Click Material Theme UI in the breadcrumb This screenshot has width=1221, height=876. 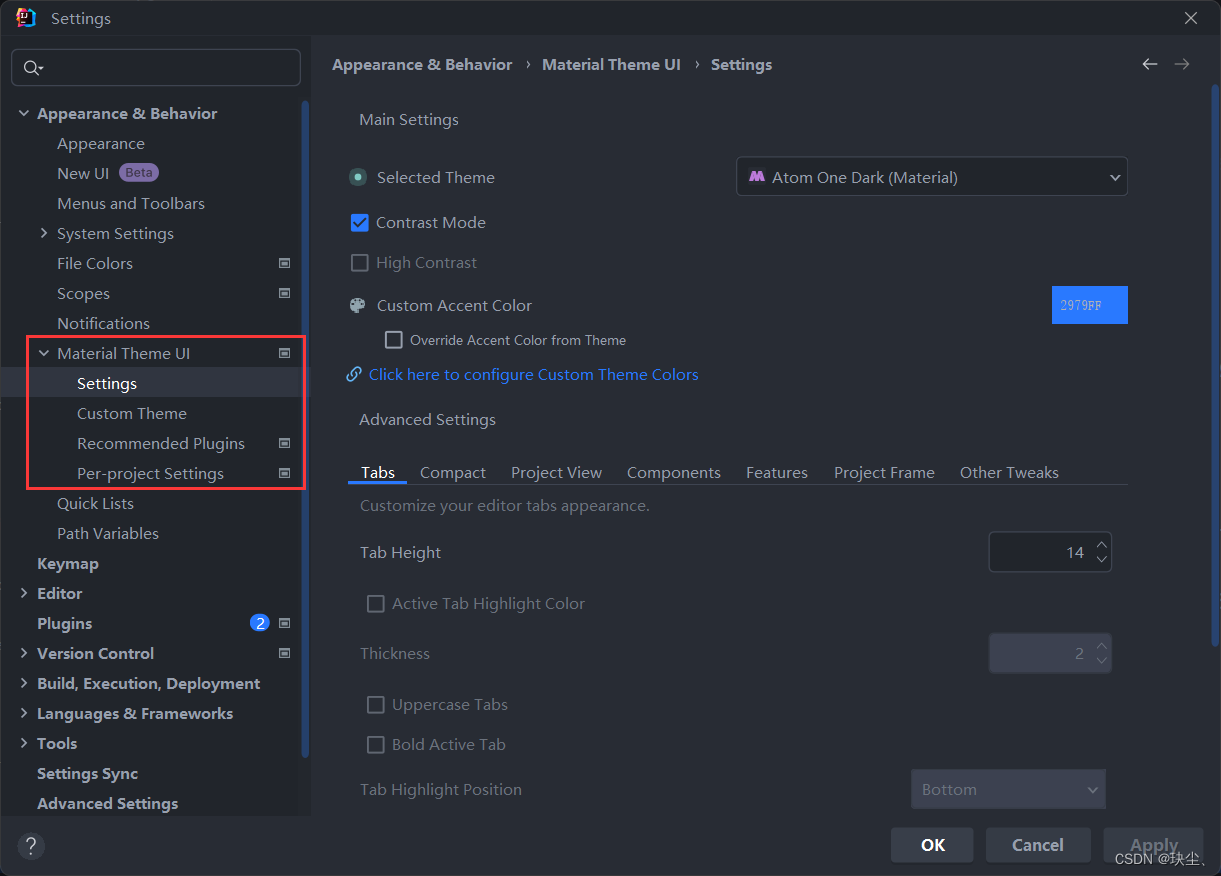[x=611, y=64]
